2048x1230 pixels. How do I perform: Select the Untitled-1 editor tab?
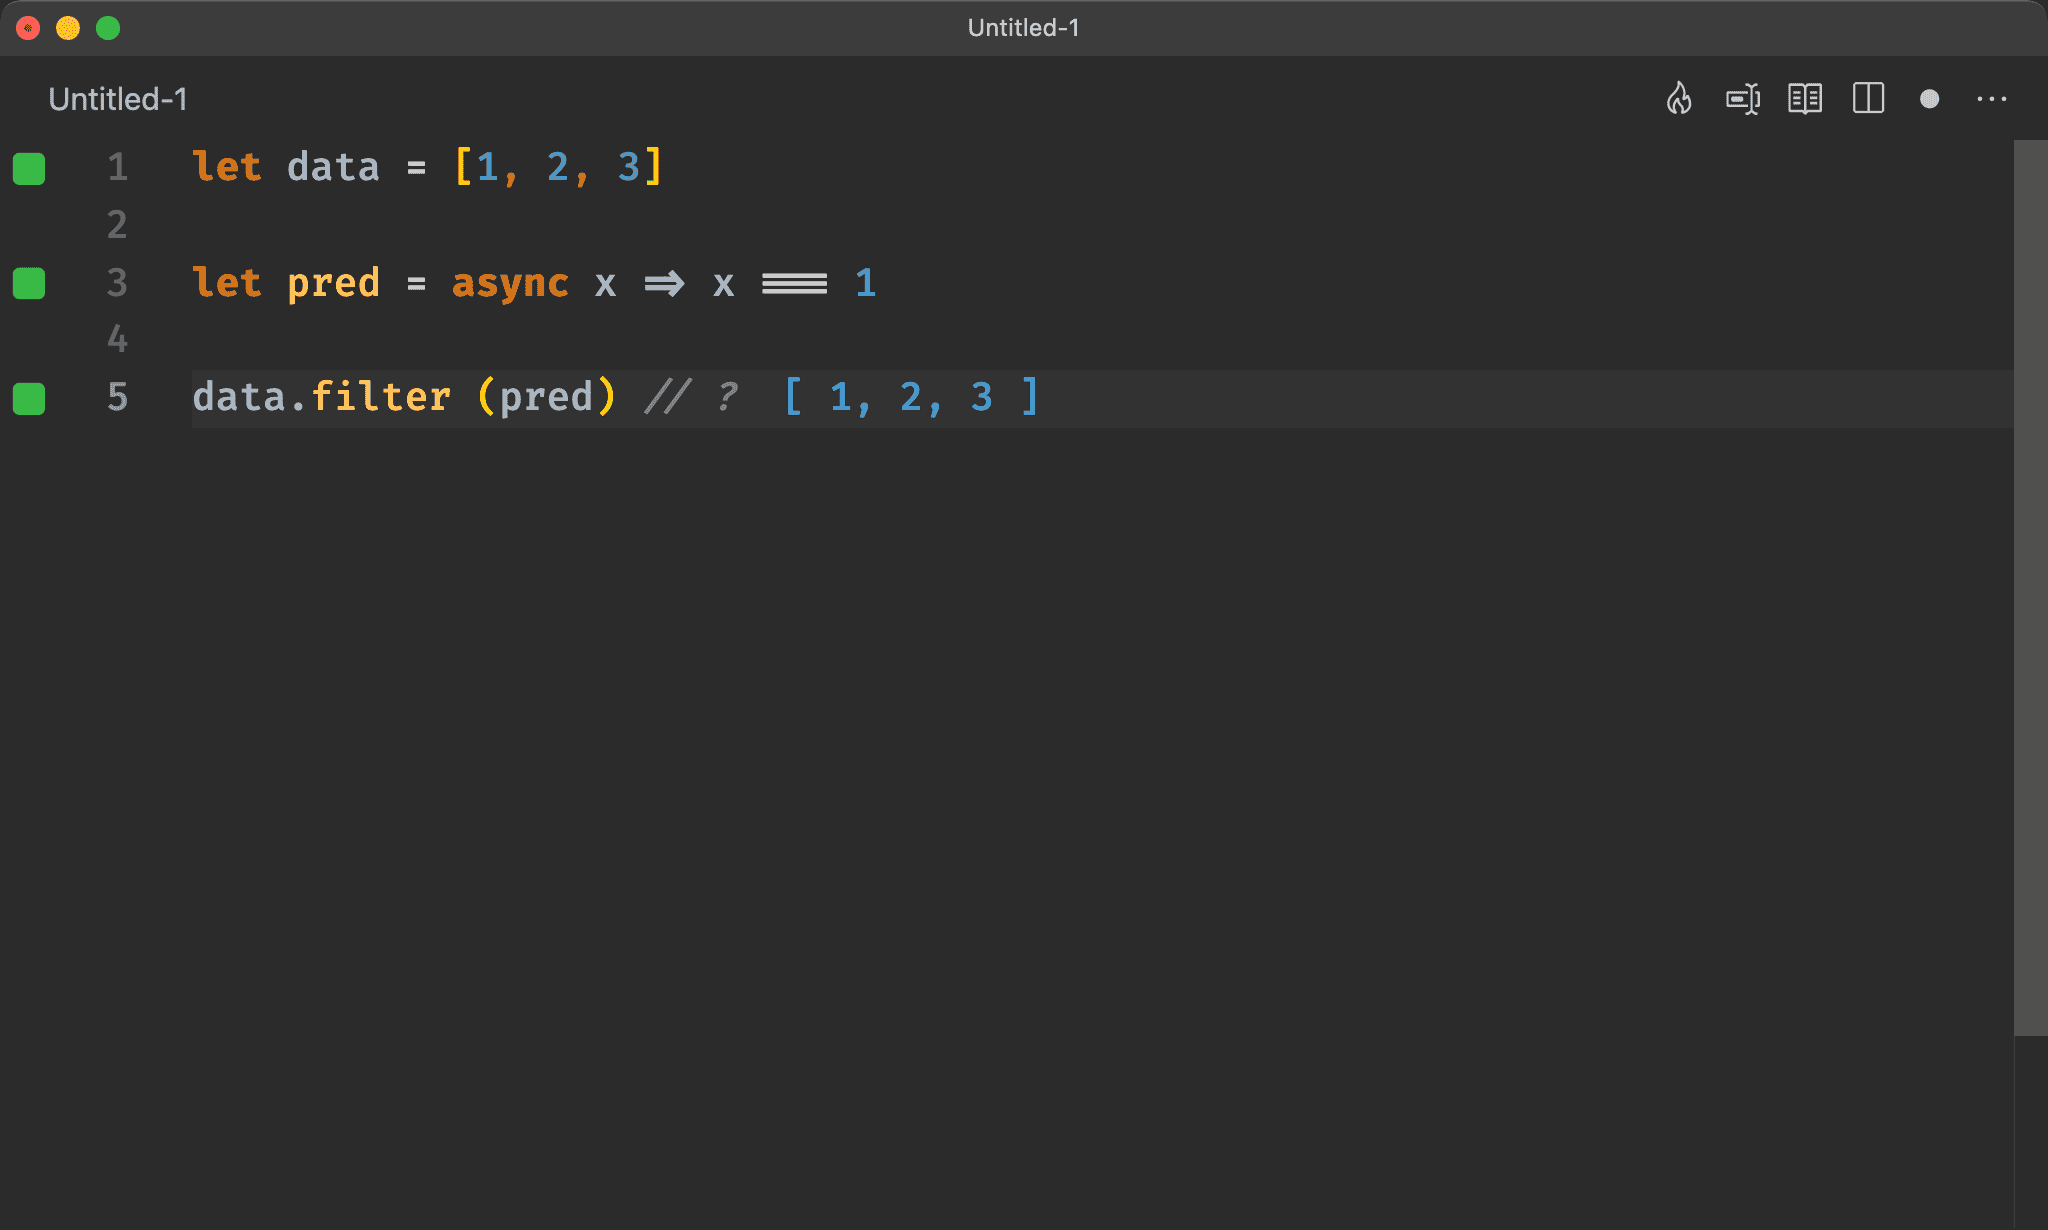(118, 99)
